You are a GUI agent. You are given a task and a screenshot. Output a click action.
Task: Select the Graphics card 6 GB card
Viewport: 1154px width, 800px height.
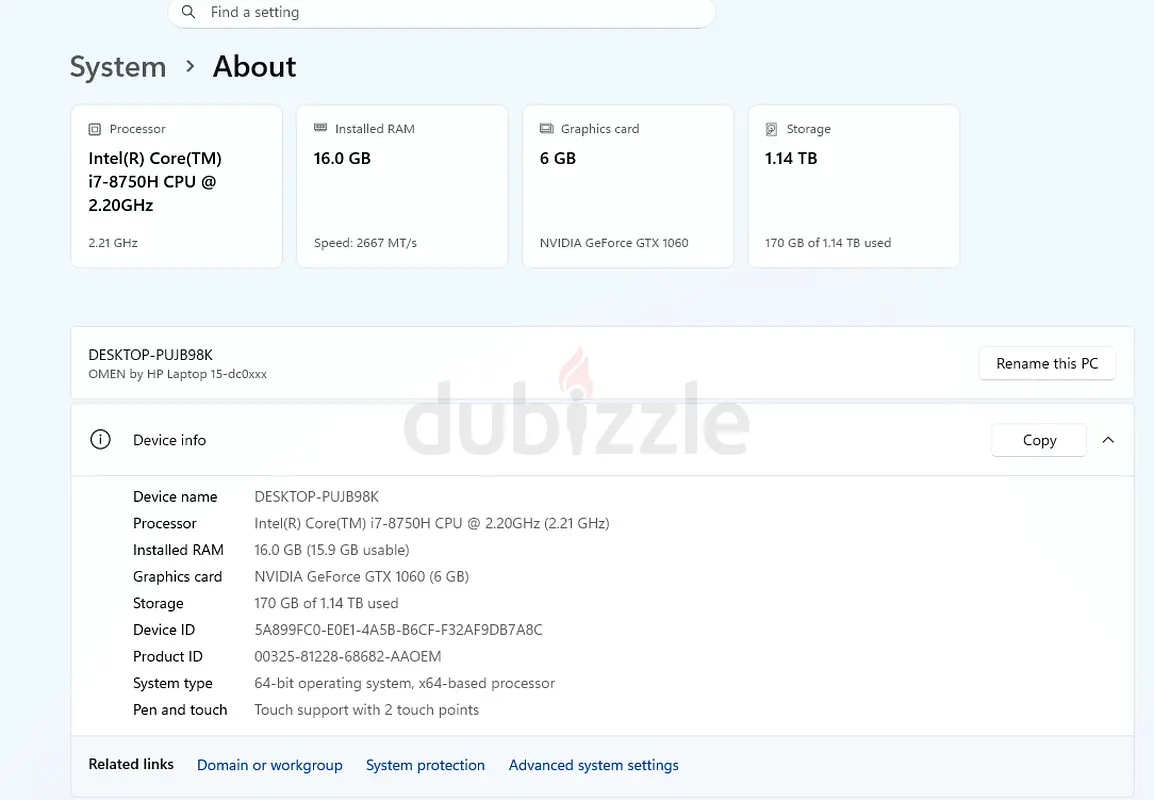click(628, 186)
